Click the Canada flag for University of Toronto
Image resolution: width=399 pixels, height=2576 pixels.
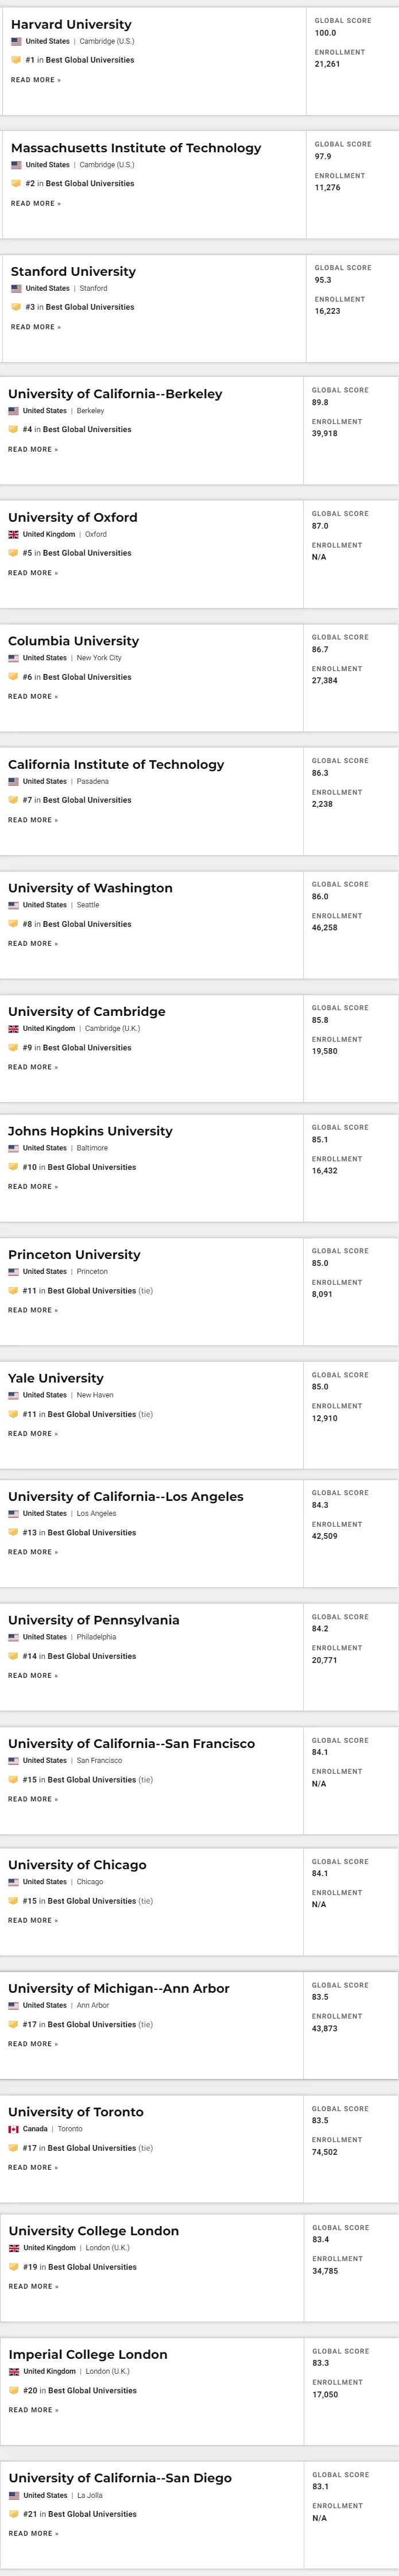point(14,2129)
